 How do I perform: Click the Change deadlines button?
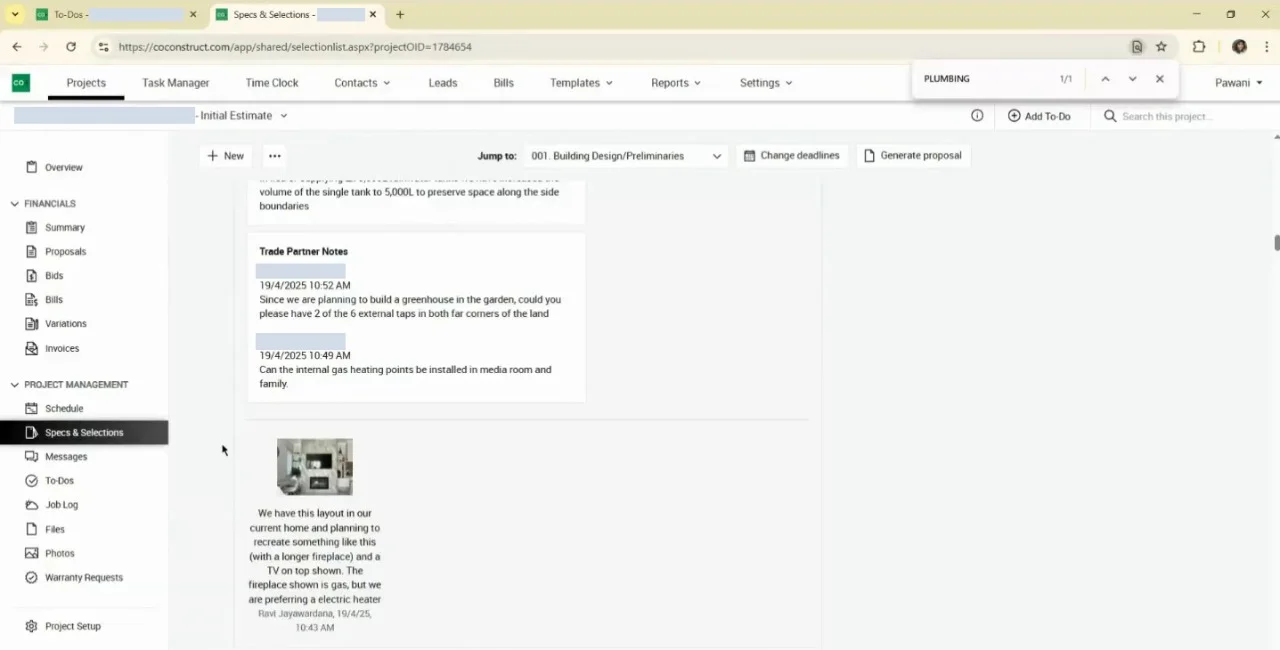coord(792,156)
